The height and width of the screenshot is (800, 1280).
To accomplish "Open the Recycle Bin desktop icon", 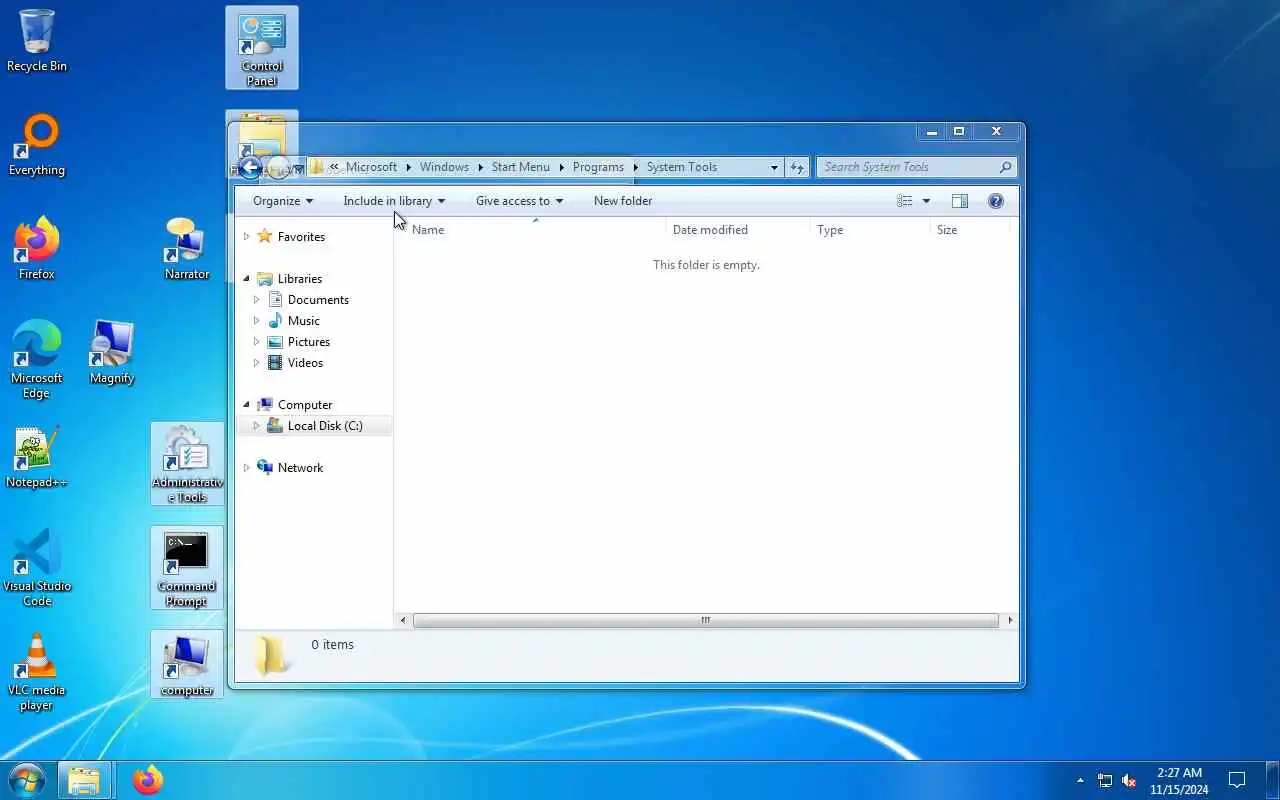I will tap(37, 41).
